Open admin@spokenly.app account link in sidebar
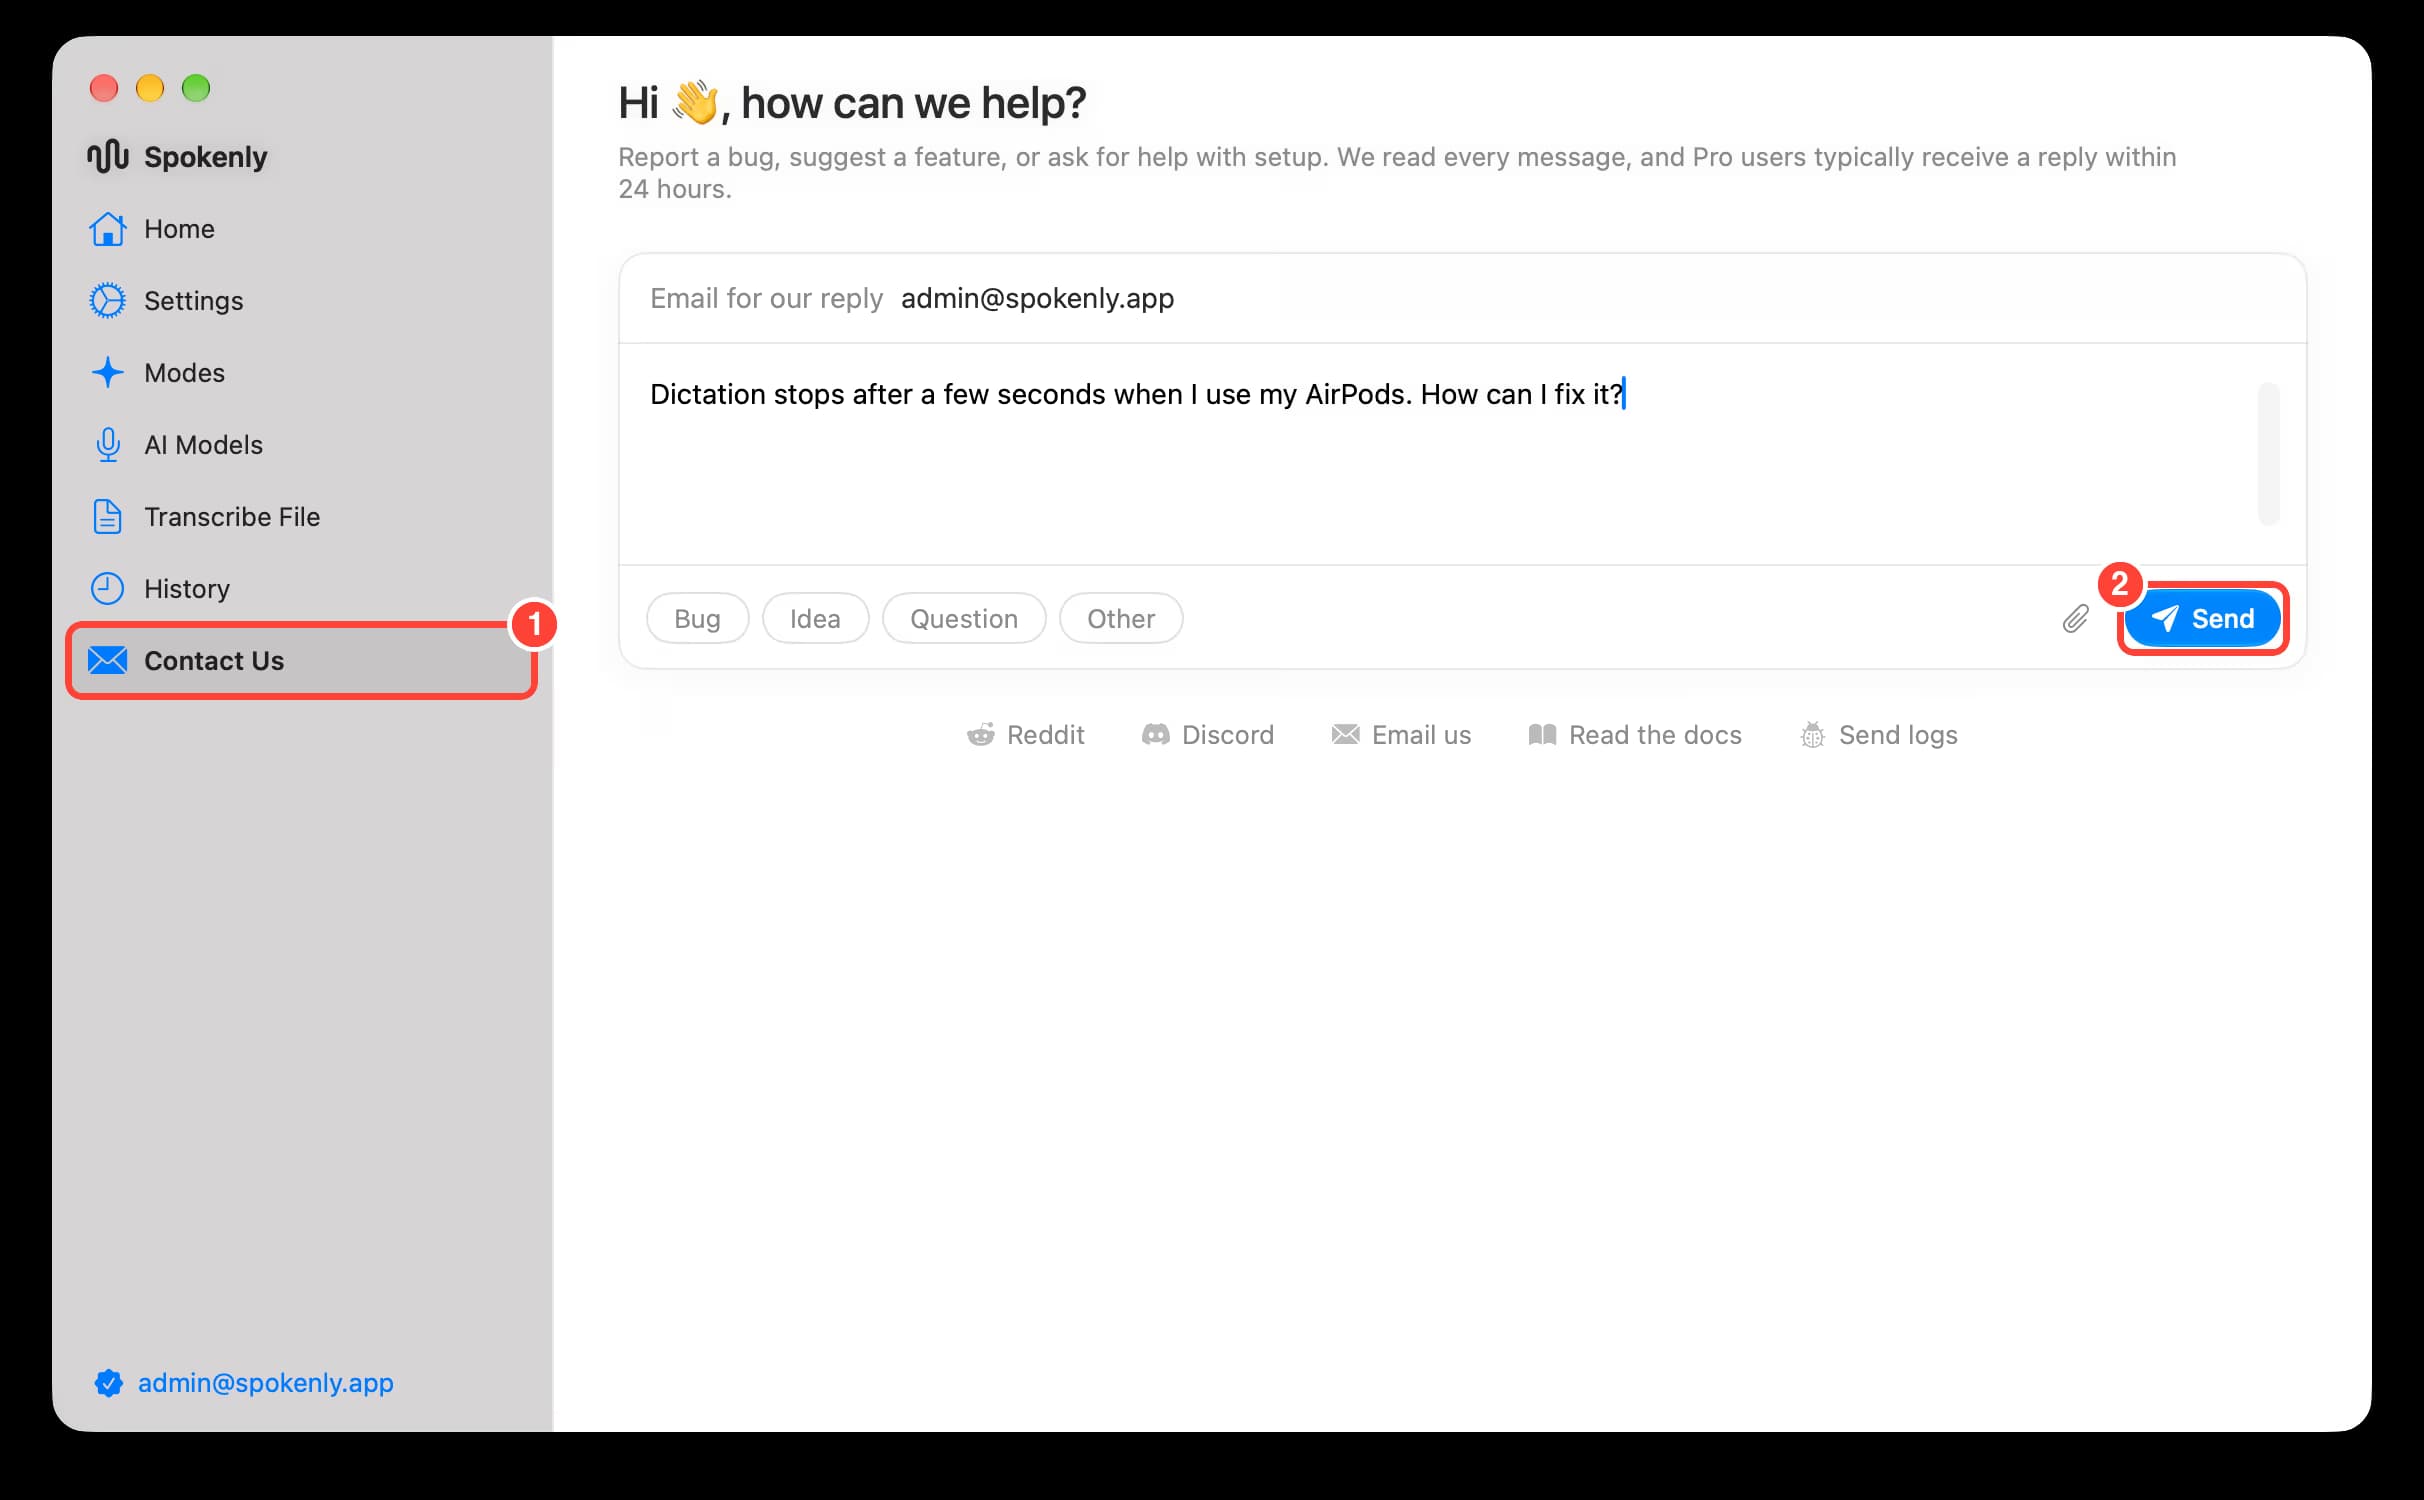This screenshot has width=2424, height=1500. tap(266, 1383)
